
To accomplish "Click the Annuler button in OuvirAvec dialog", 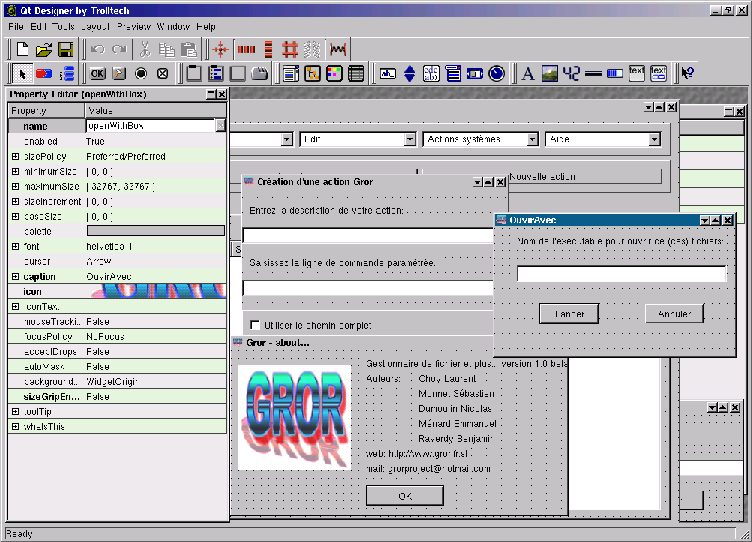I will 675,314.
